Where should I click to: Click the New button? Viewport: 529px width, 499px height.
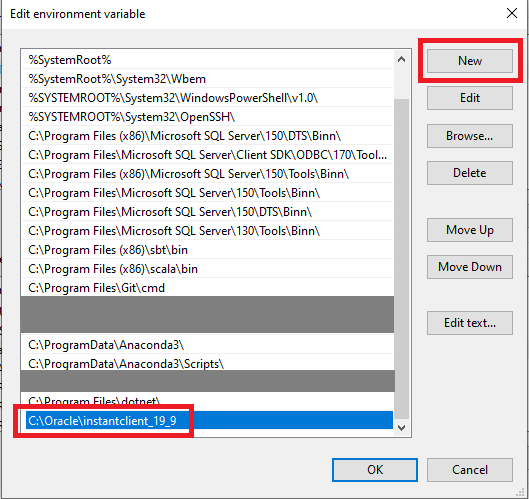470,61
